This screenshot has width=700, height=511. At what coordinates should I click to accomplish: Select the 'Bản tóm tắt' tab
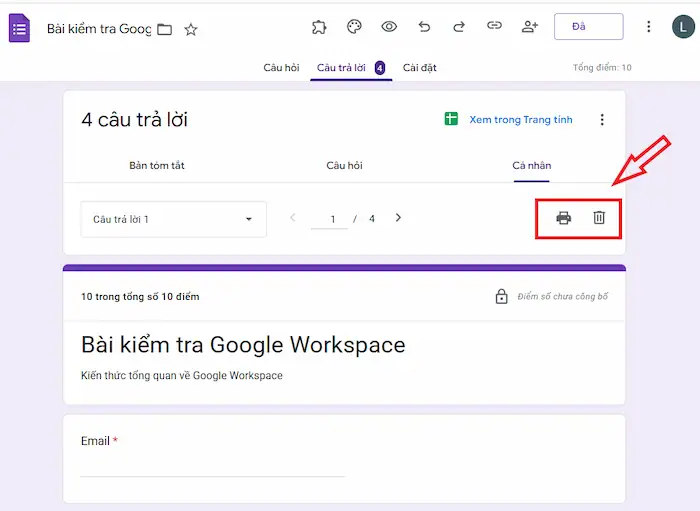point(157,165)
